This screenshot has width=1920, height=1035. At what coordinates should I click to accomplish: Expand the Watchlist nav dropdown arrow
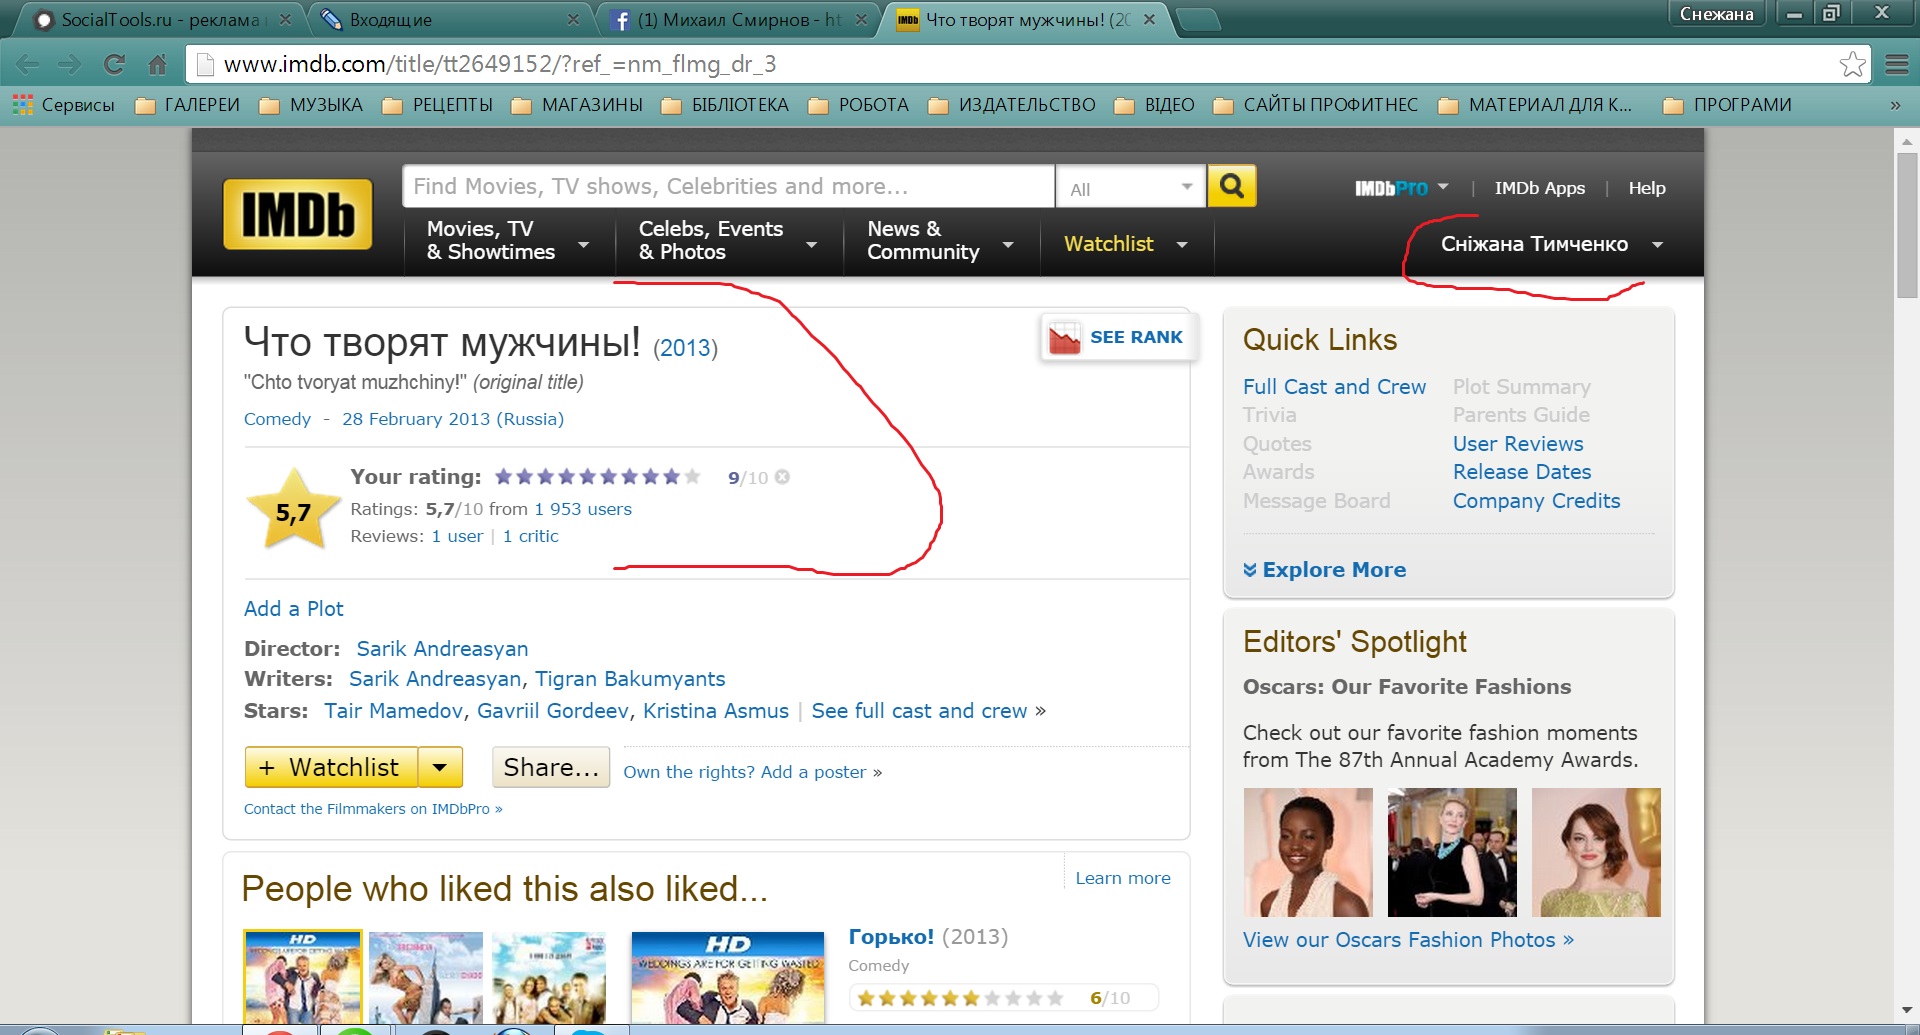click(x=1182, y=245)
